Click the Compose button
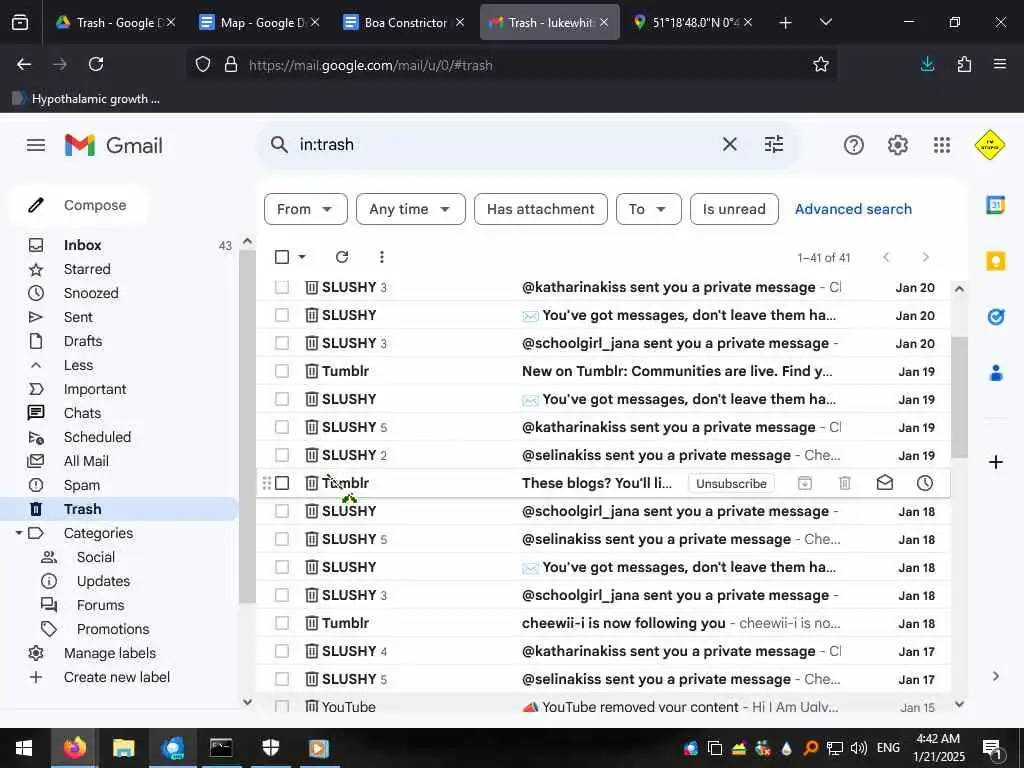 78,205
